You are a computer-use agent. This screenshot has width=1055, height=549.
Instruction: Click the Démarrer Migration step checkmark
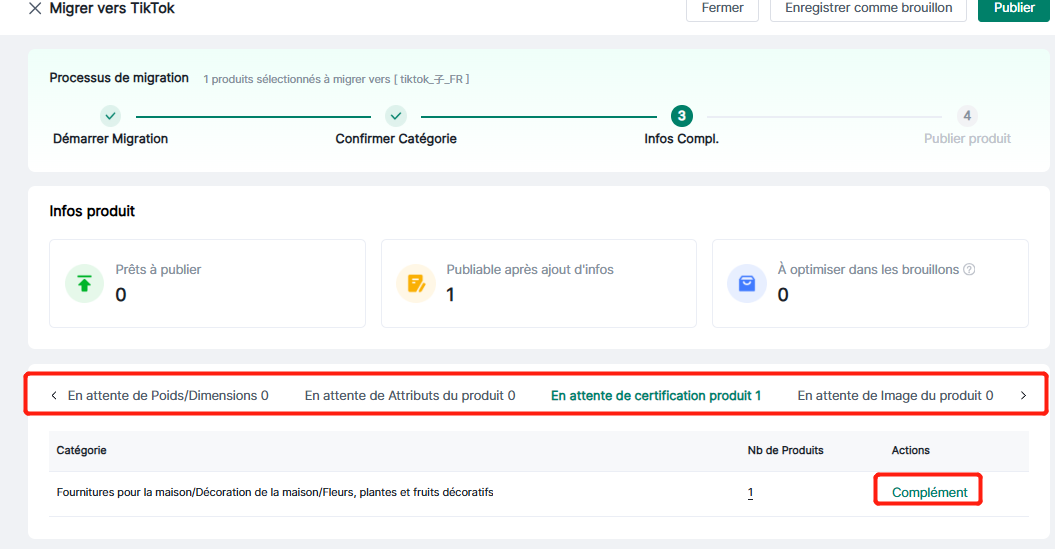[110, 116]
